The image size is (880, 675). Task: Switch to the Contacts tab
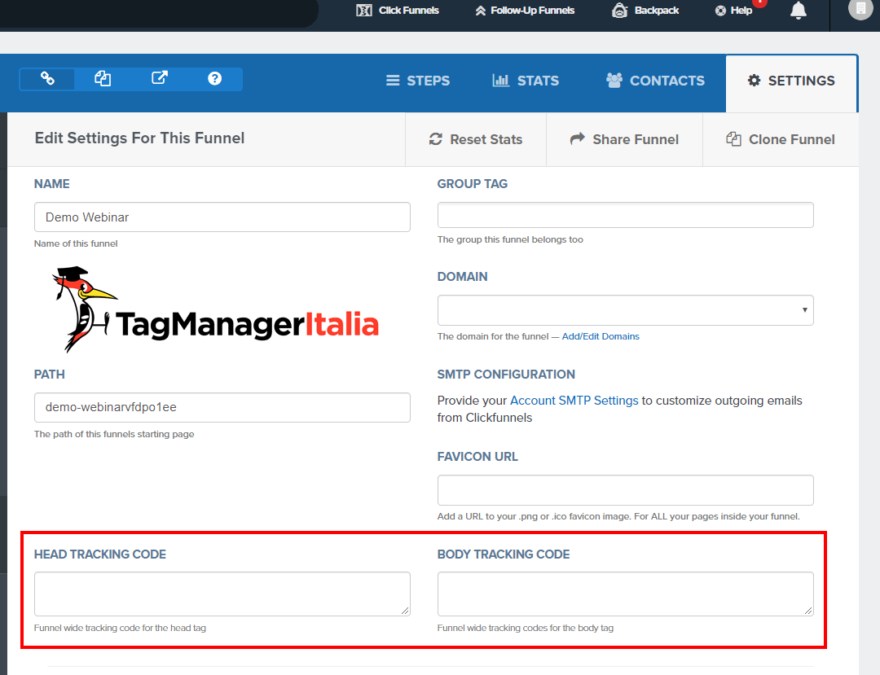[x=655, y=81]
